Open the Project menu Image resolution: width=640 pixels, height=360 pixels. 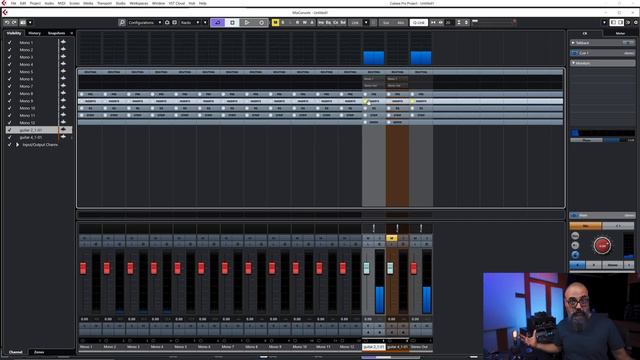[35, 3]
